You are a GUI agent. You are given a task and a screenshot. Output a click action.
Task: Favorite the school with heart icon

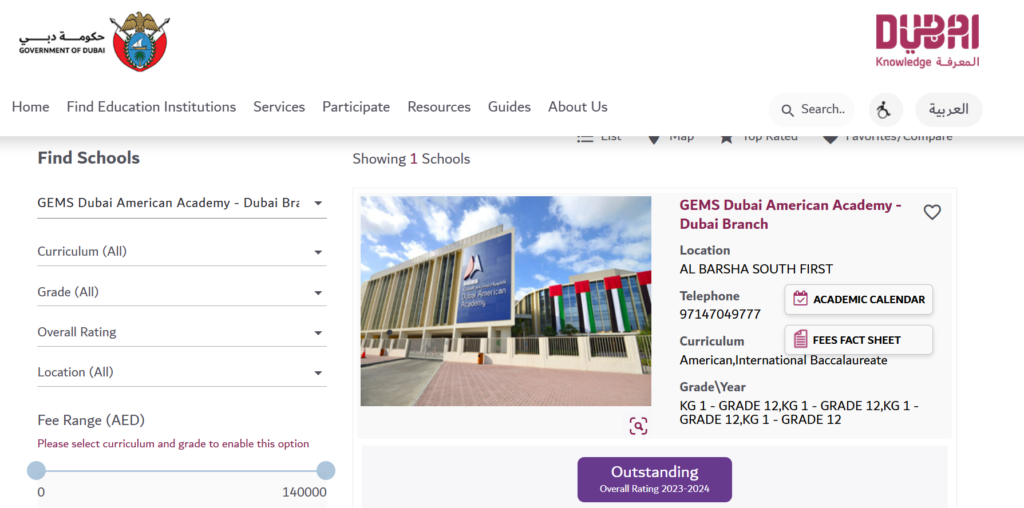click(x=932, y=212)
